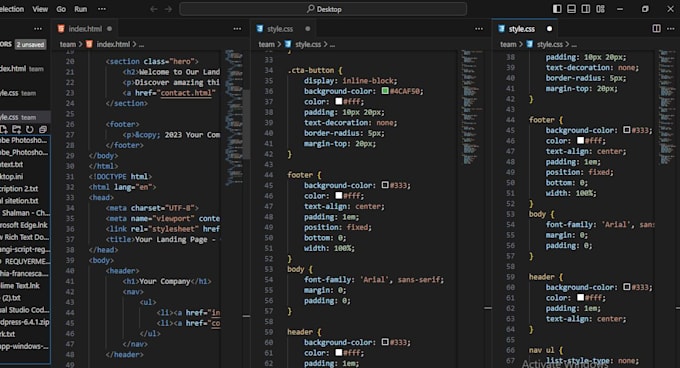Select the 'REQUYERME...' file in Explorer
The height and width of the screenshot is (368, 680).
click(x=25, y=261)
